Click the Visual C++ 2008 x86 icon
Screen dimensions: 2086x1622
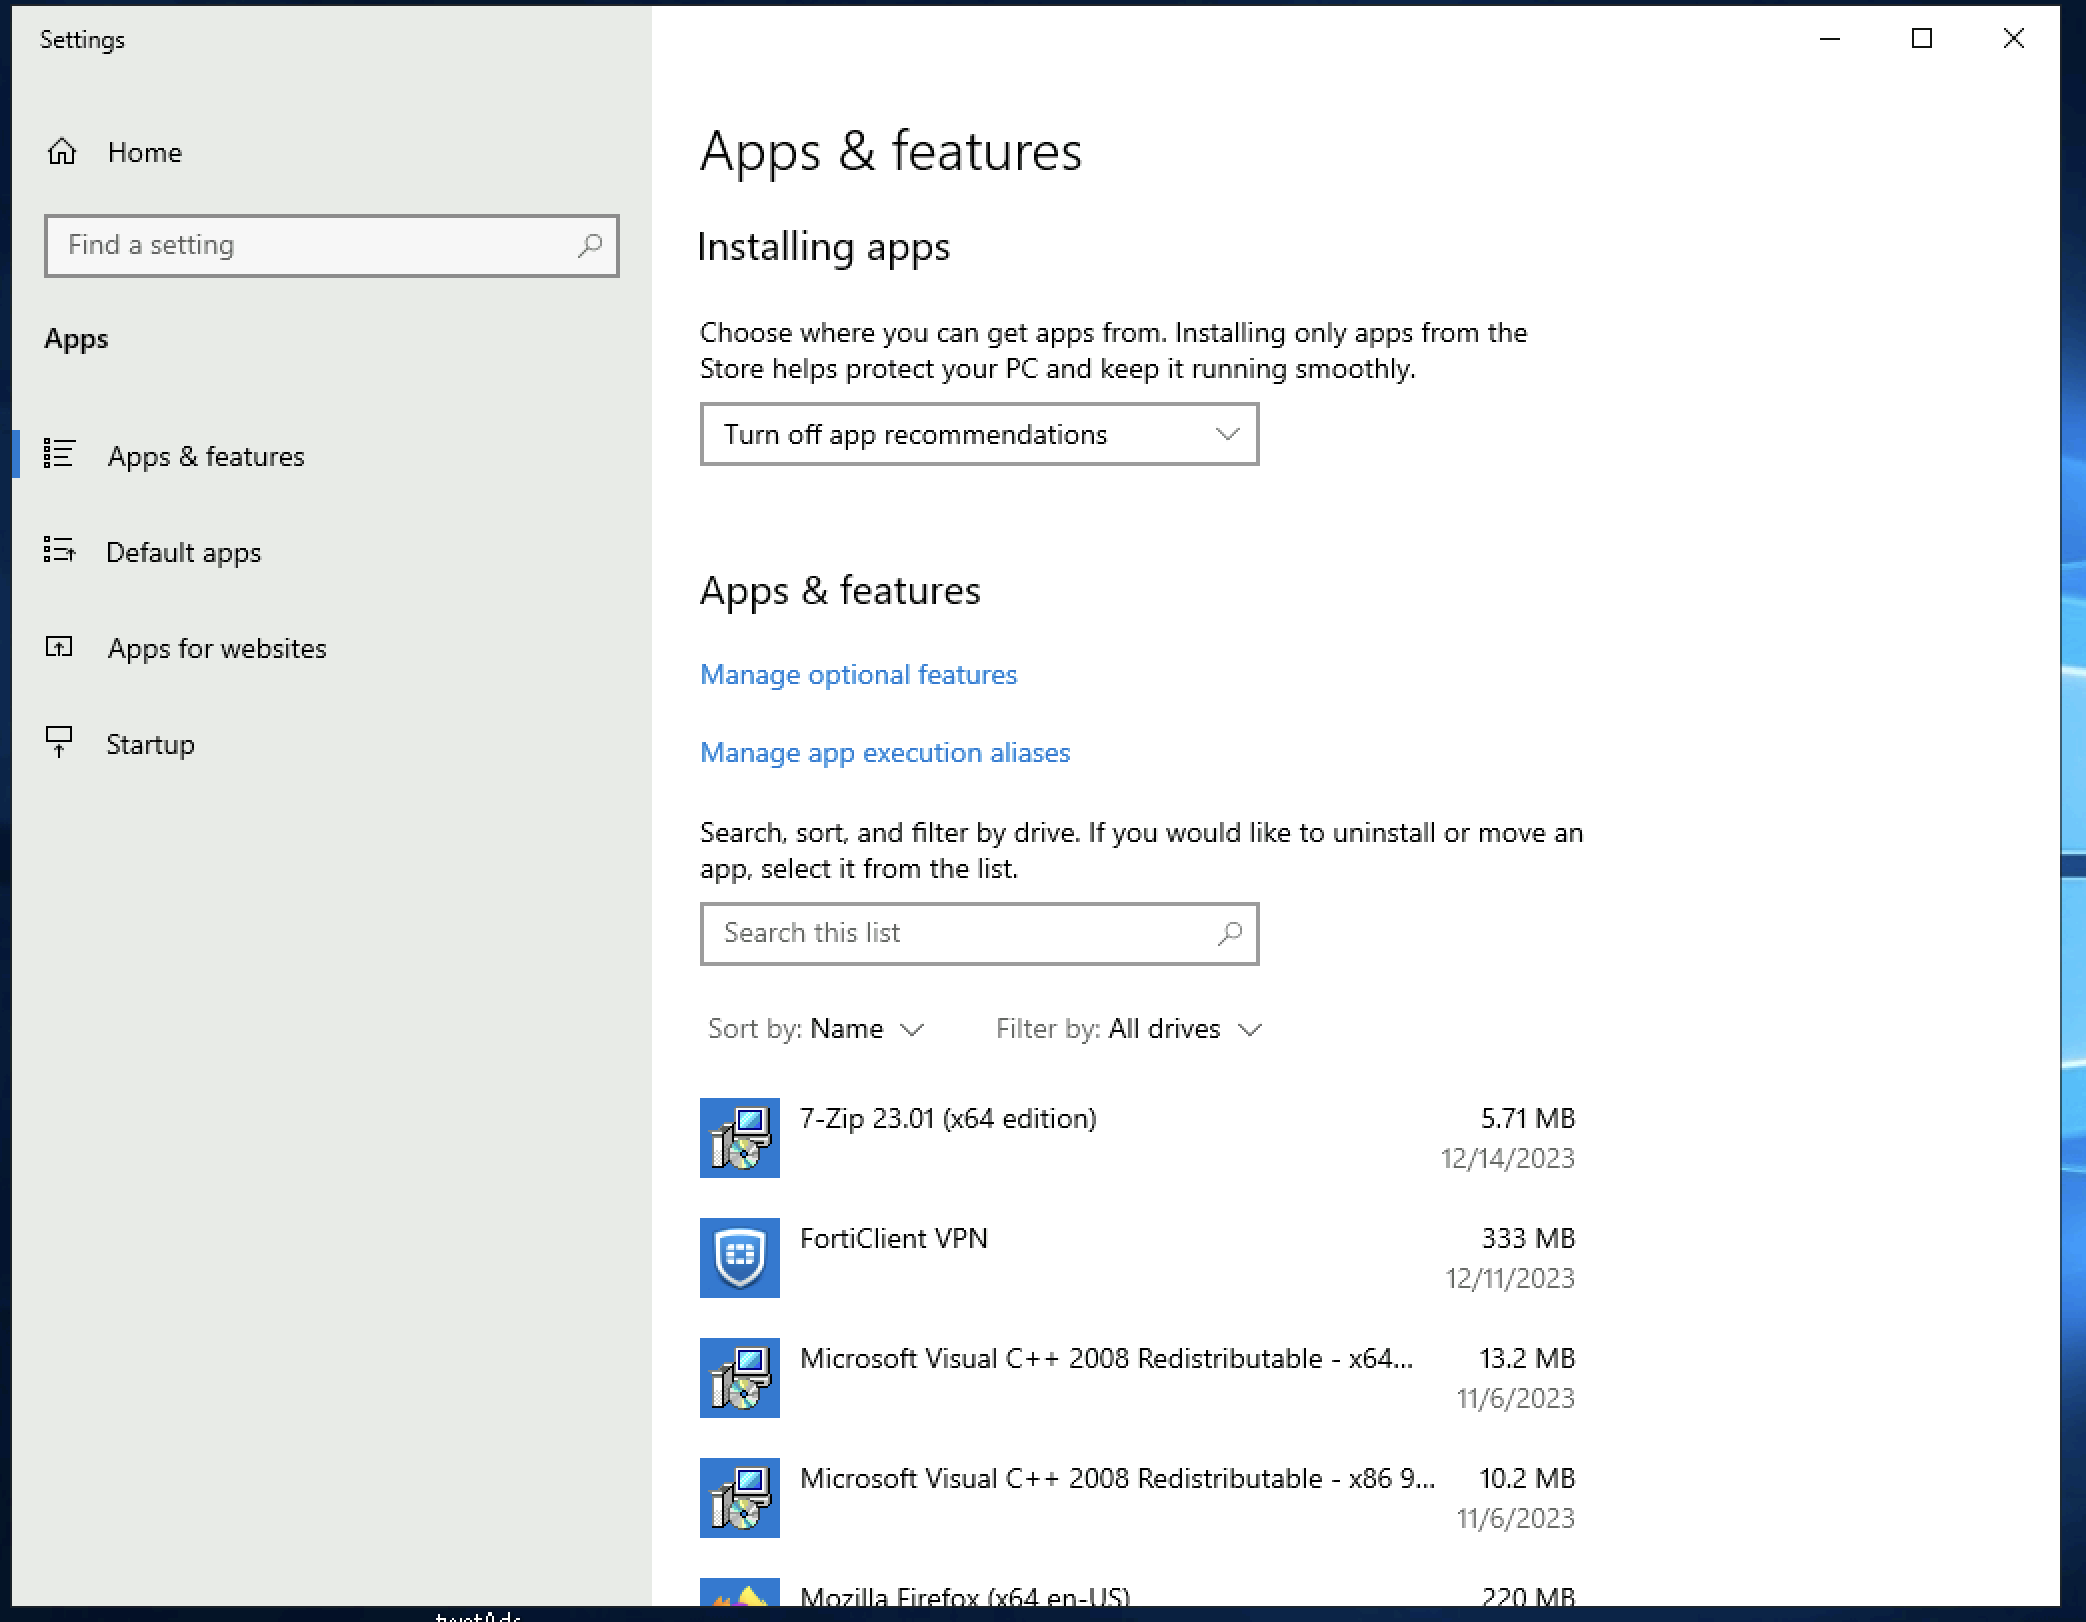pyautogui.click(x=739, y=1498)
